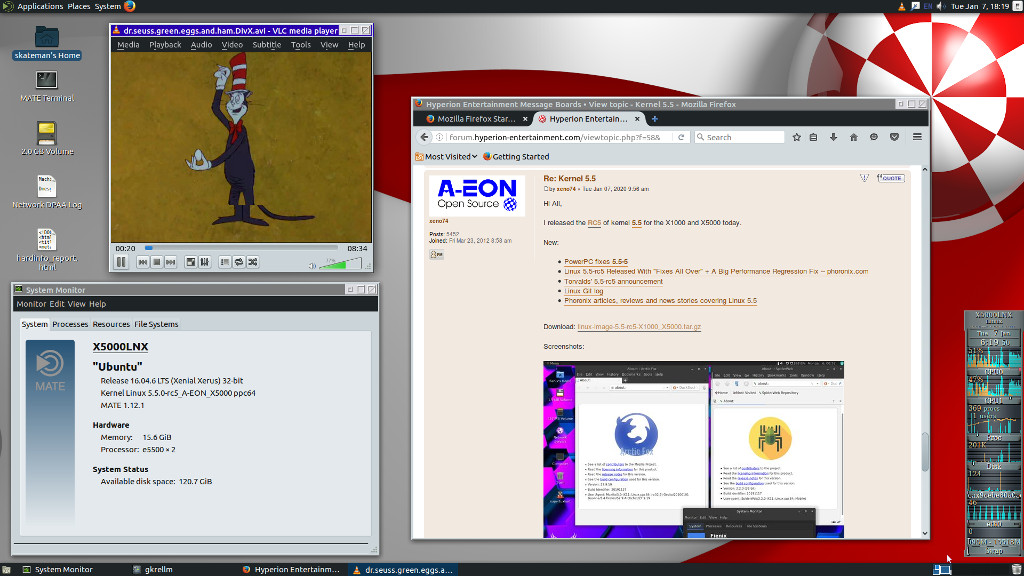Expand Most Visited bookmarks dropdown
Image resolution: width=1024 pixels, height=576 pixels.
(x=447, y=157)
